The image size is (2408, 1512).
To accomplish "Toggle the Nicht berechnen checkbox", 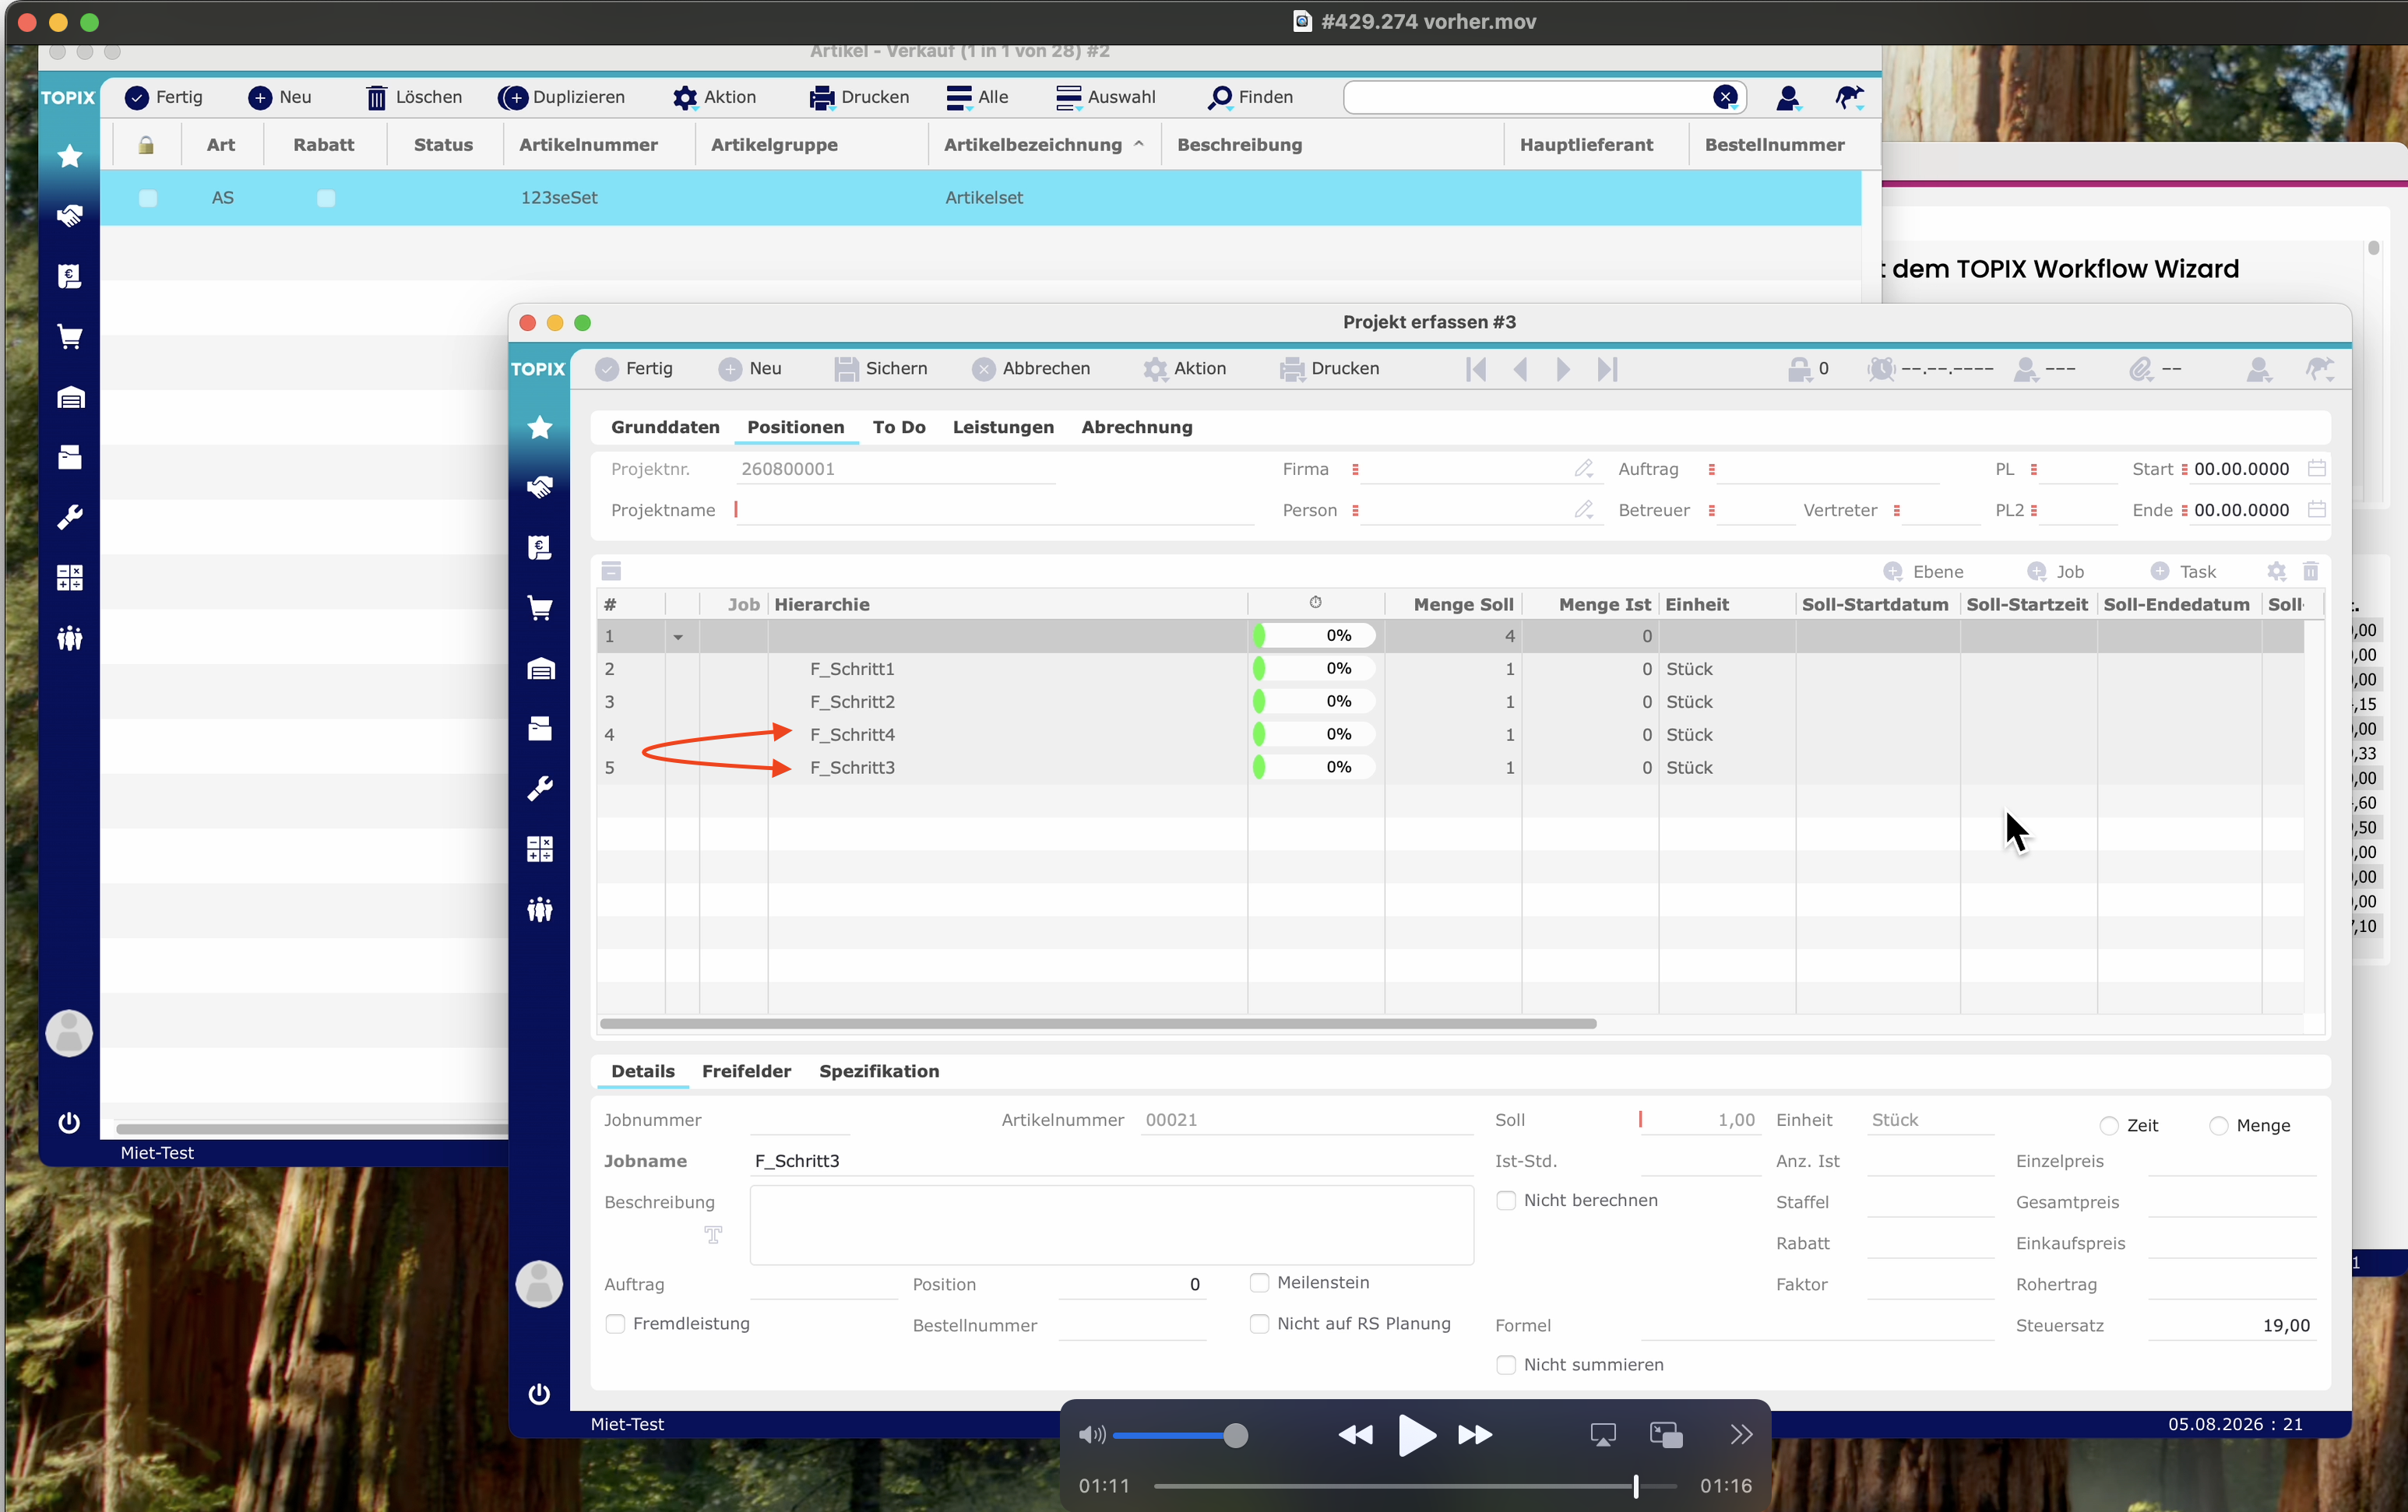I will tap(1506, 1200).
